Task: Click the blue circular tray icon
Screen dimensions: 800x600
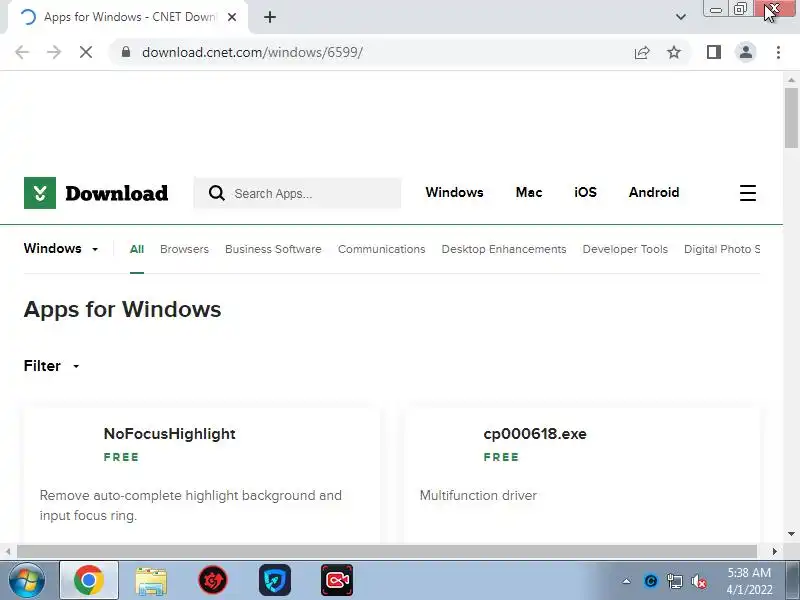Action: (651, 581)
